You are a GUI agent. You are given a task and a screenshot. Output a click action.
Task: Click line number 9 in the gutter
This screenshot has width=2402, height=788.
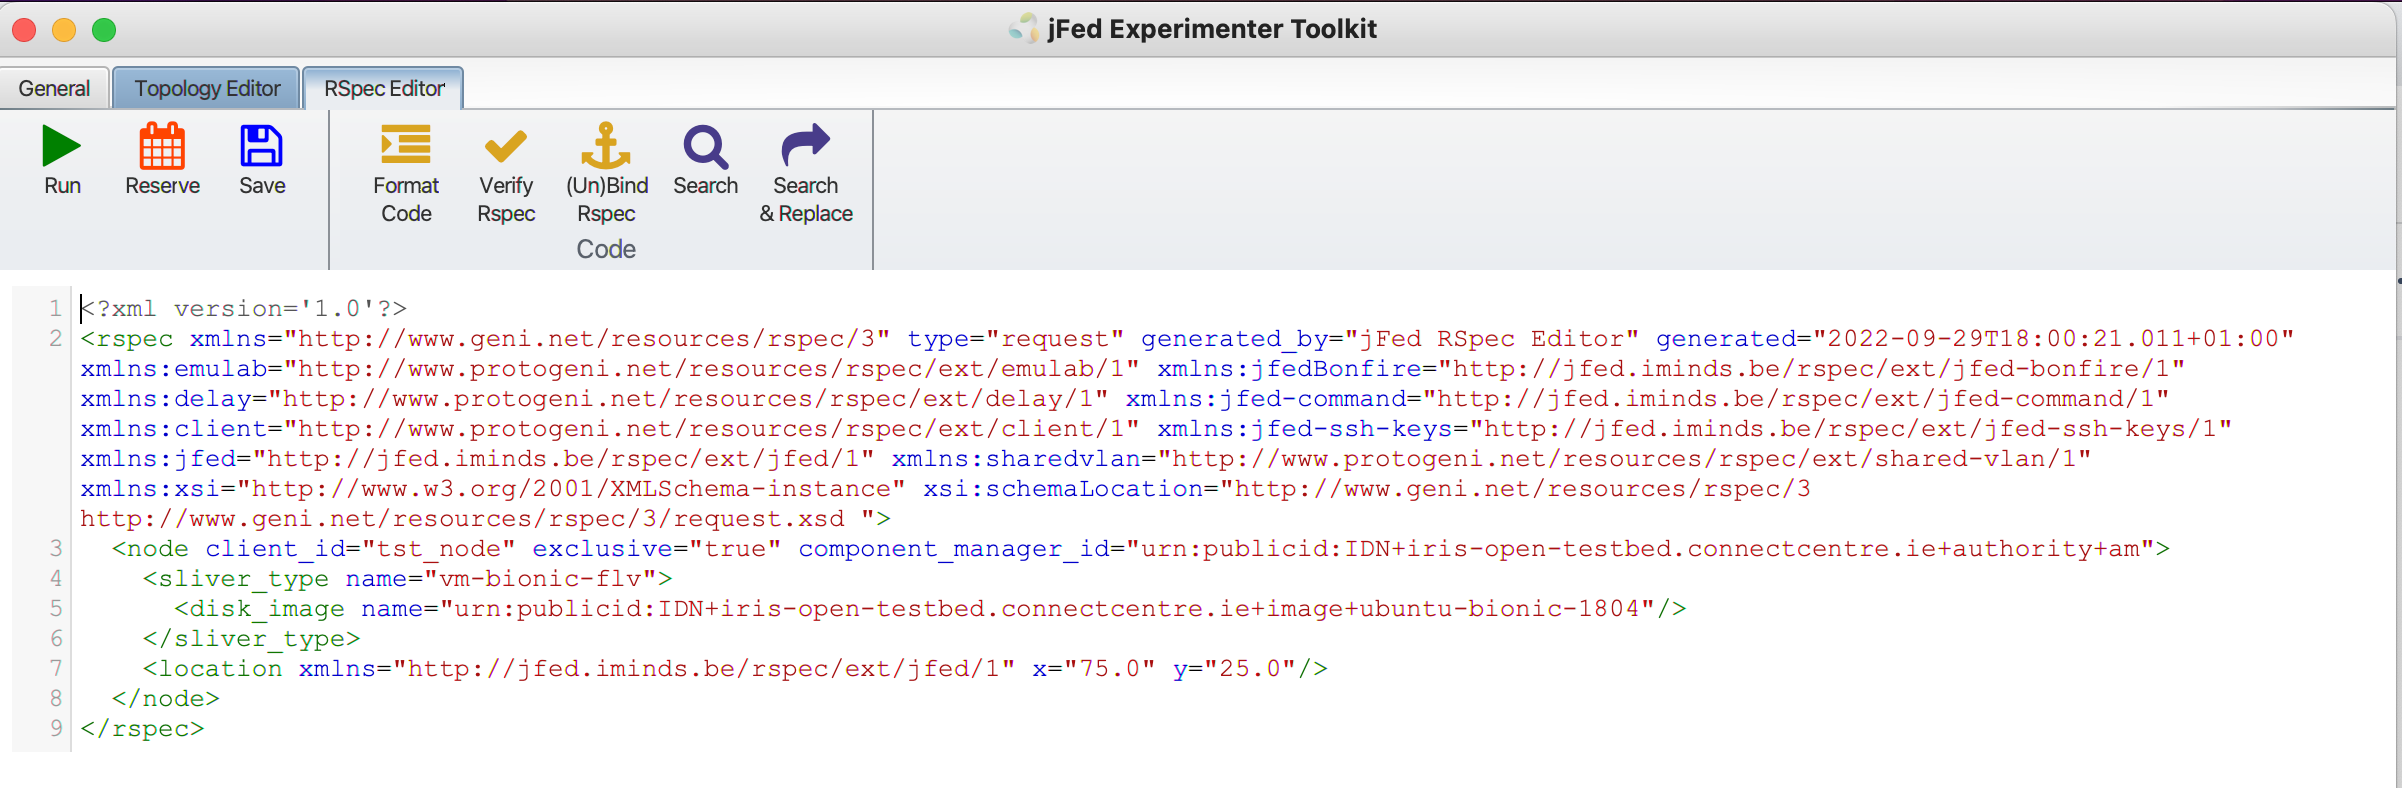coord(55,728)
